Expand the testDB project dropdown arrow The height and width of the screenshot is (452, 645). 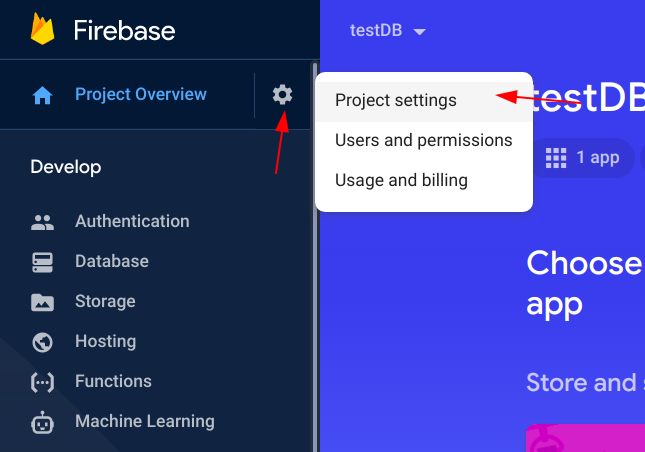pyautogui.click(x=419, y=32)
